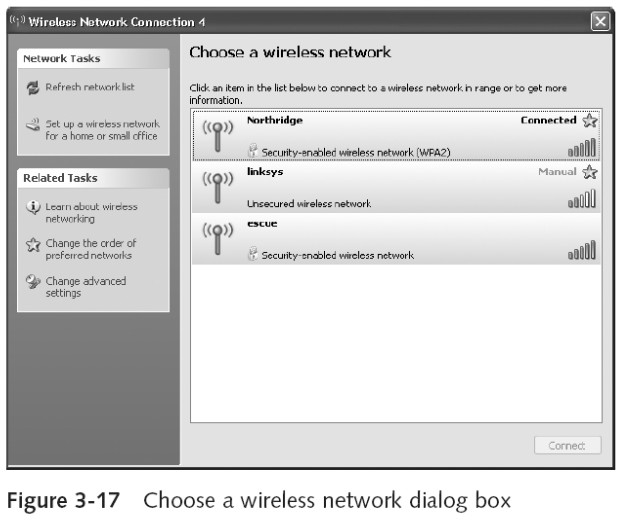Click the Related Tasks panel header
This screenshot has height=520, width=622.
tap(93, 178)
